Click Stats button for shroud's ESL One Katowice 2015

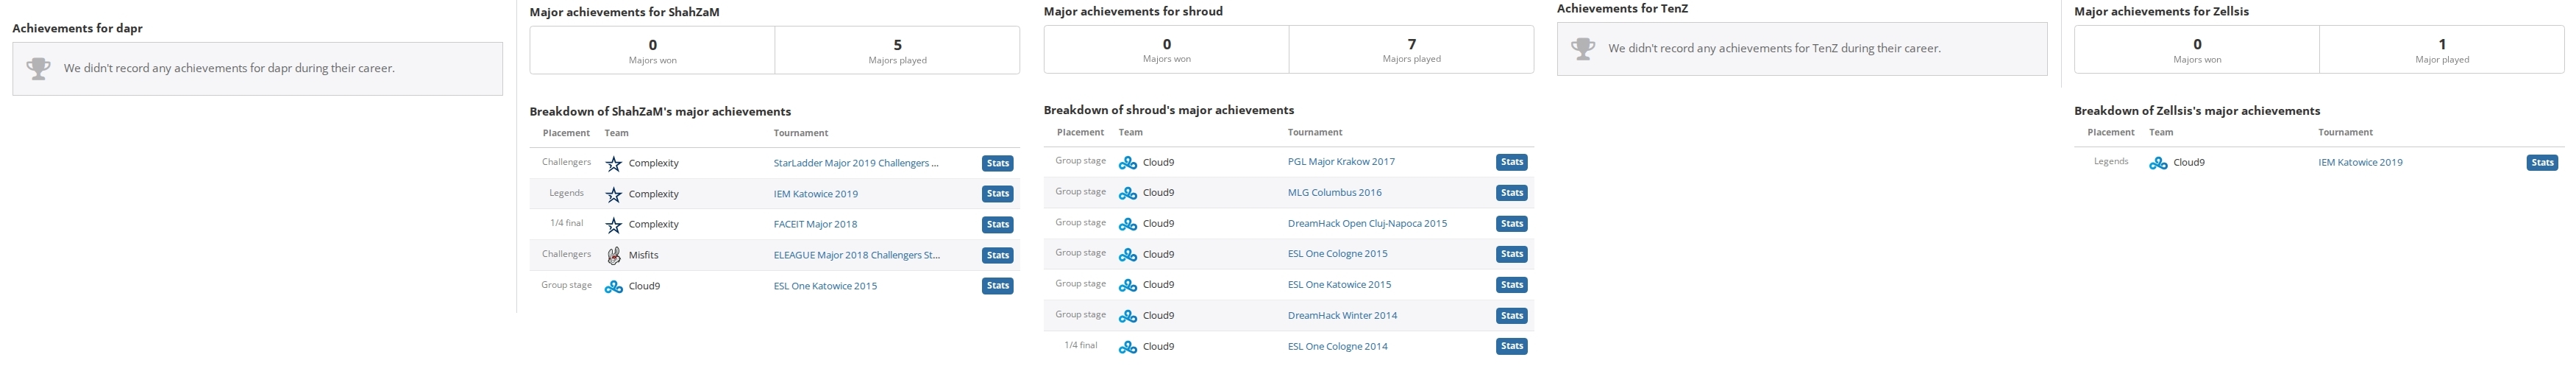click(x=1511, y=285)
